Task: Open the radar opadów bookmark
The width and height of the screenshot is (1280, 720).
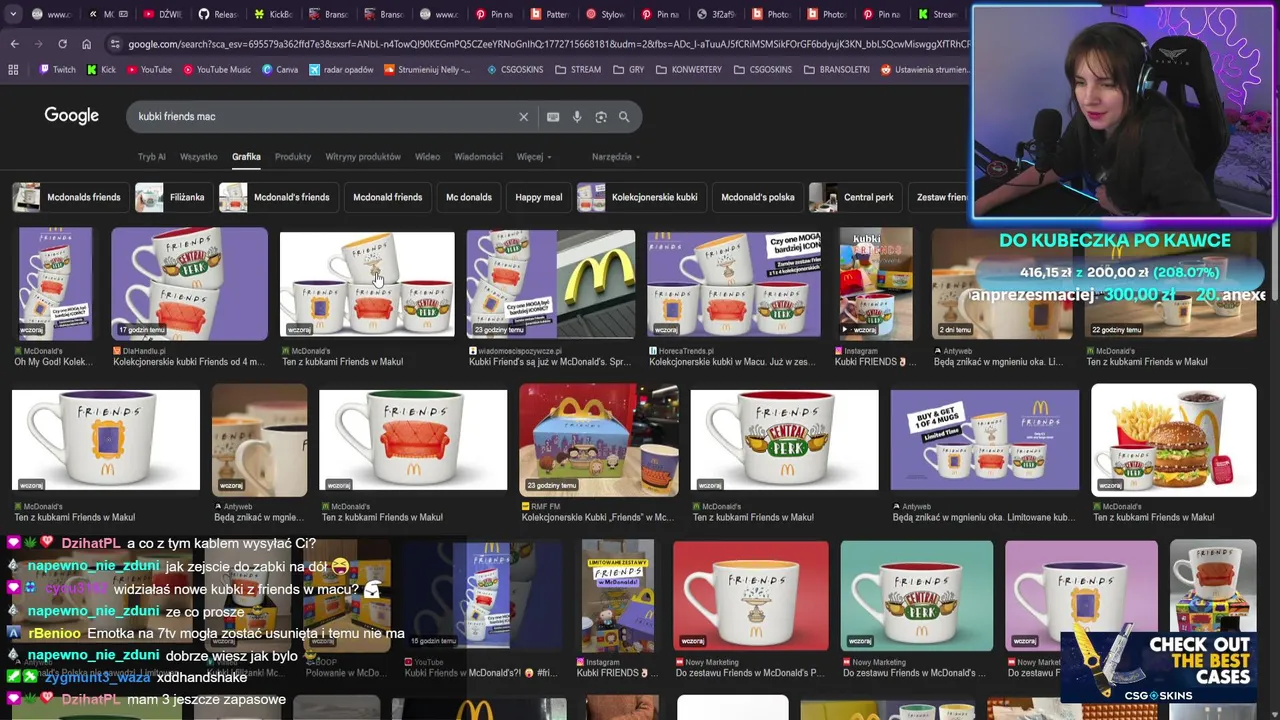Action: click(342, 70)
